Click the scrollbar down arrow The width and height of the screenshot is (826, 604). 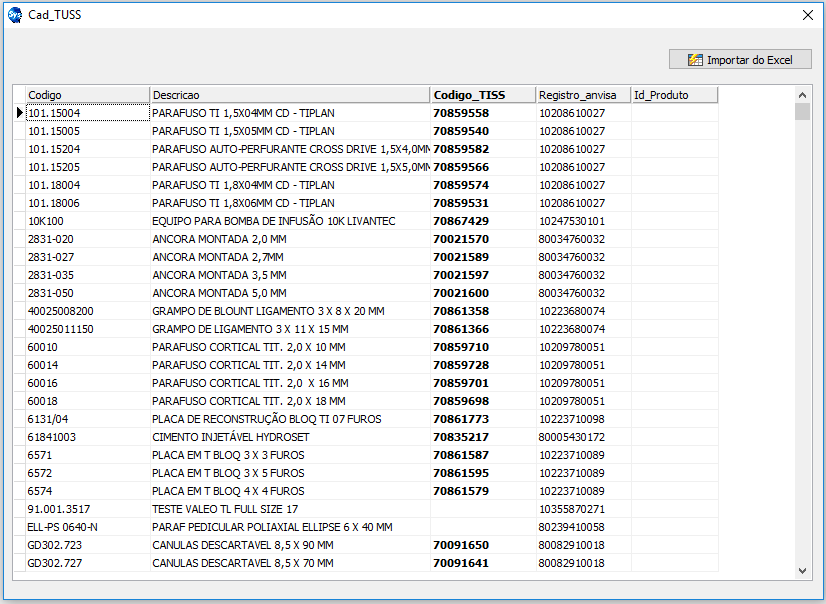802,570
